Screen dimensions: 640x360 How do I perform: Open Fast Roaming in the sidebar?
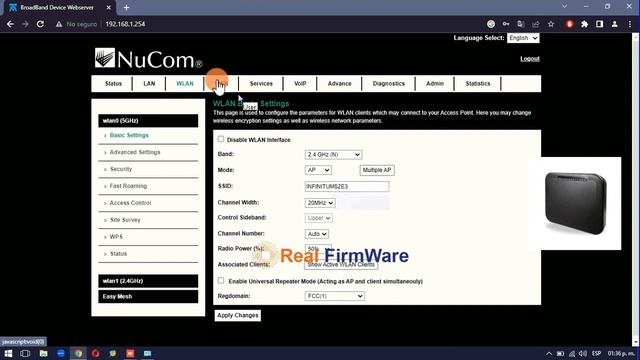(128, 186)
